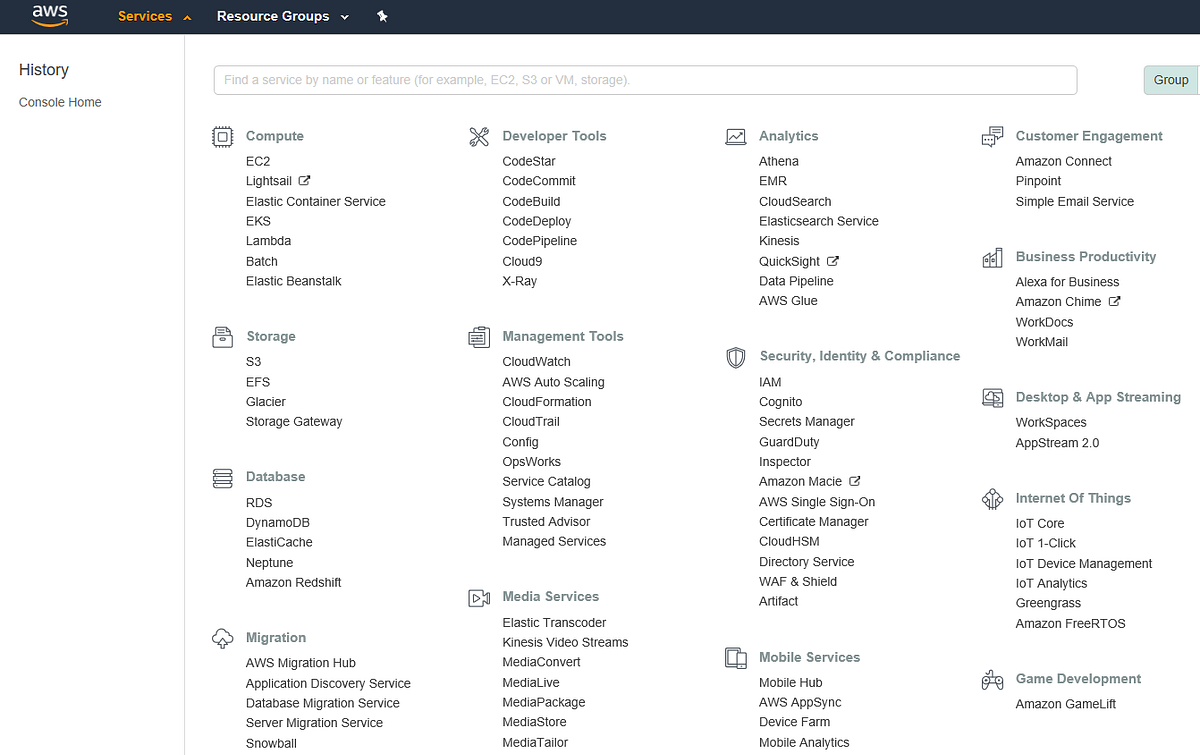Open the Lambda service
This screenshot has height=755, width=1200.
[268, 240]
